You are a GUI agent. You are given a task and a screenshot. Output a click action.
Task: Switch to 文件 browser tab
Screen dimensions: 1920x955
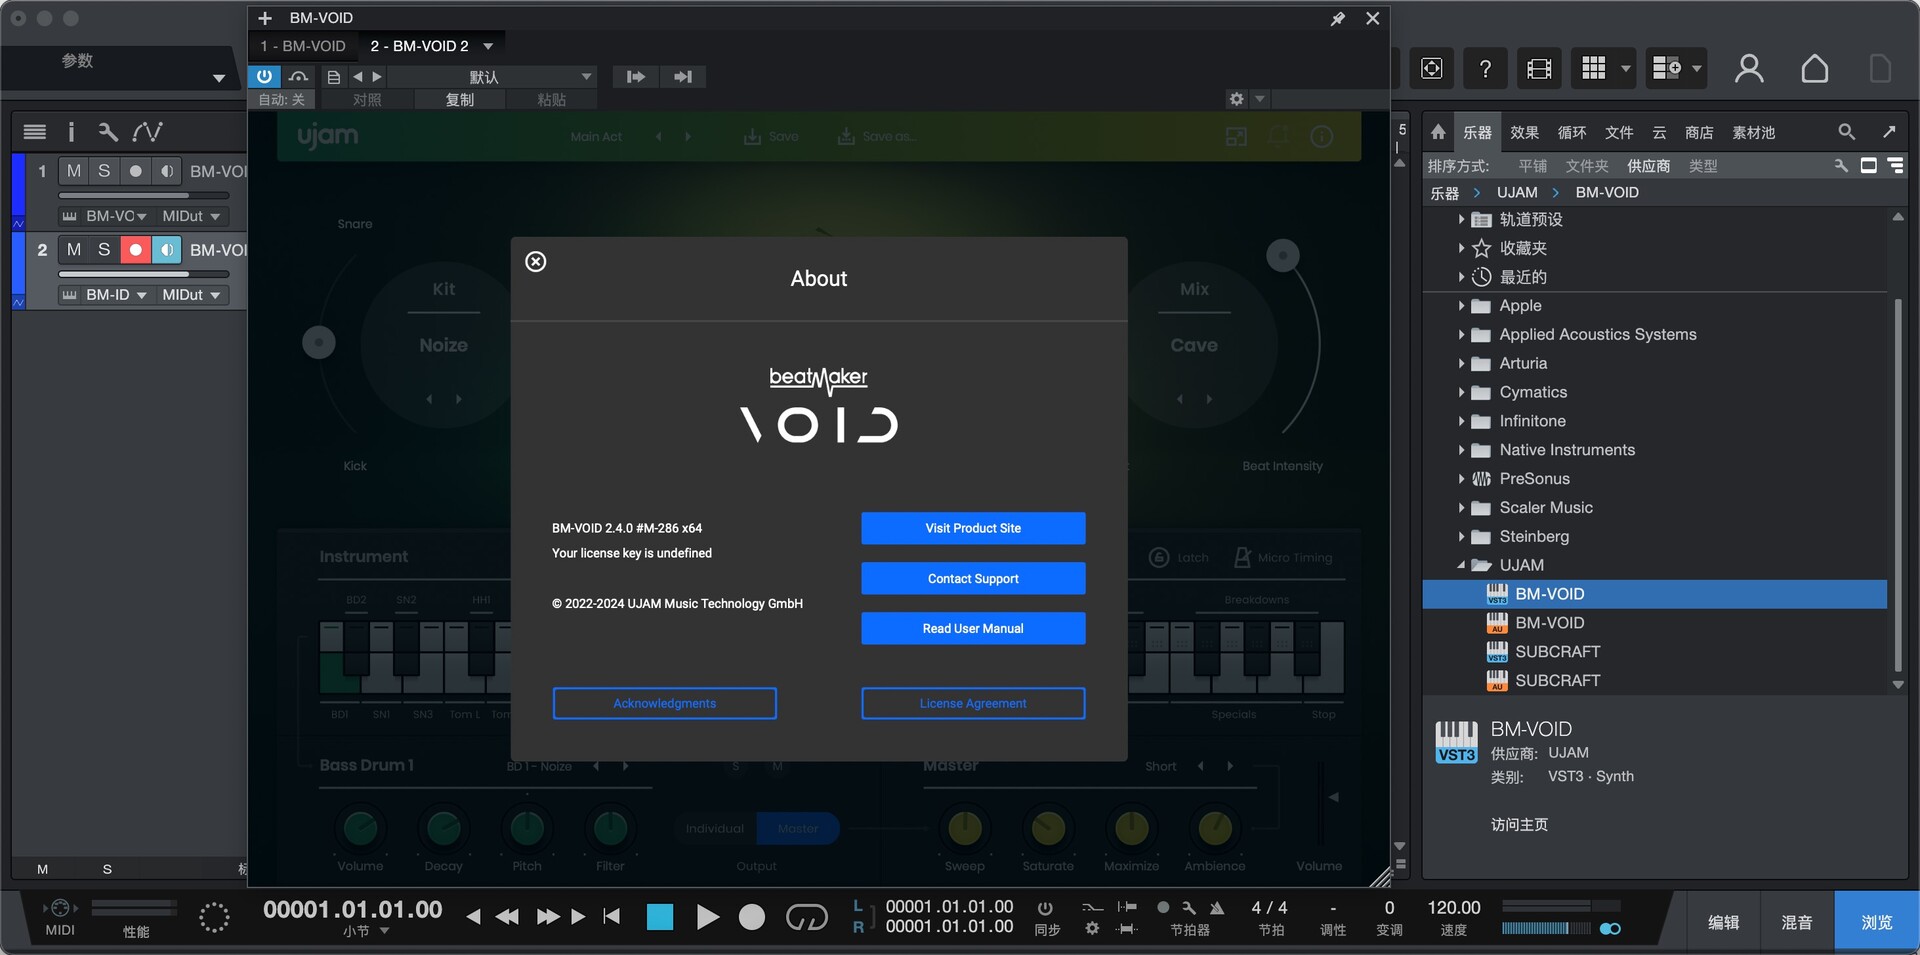pyautogui.click(x=1619, y=132)
